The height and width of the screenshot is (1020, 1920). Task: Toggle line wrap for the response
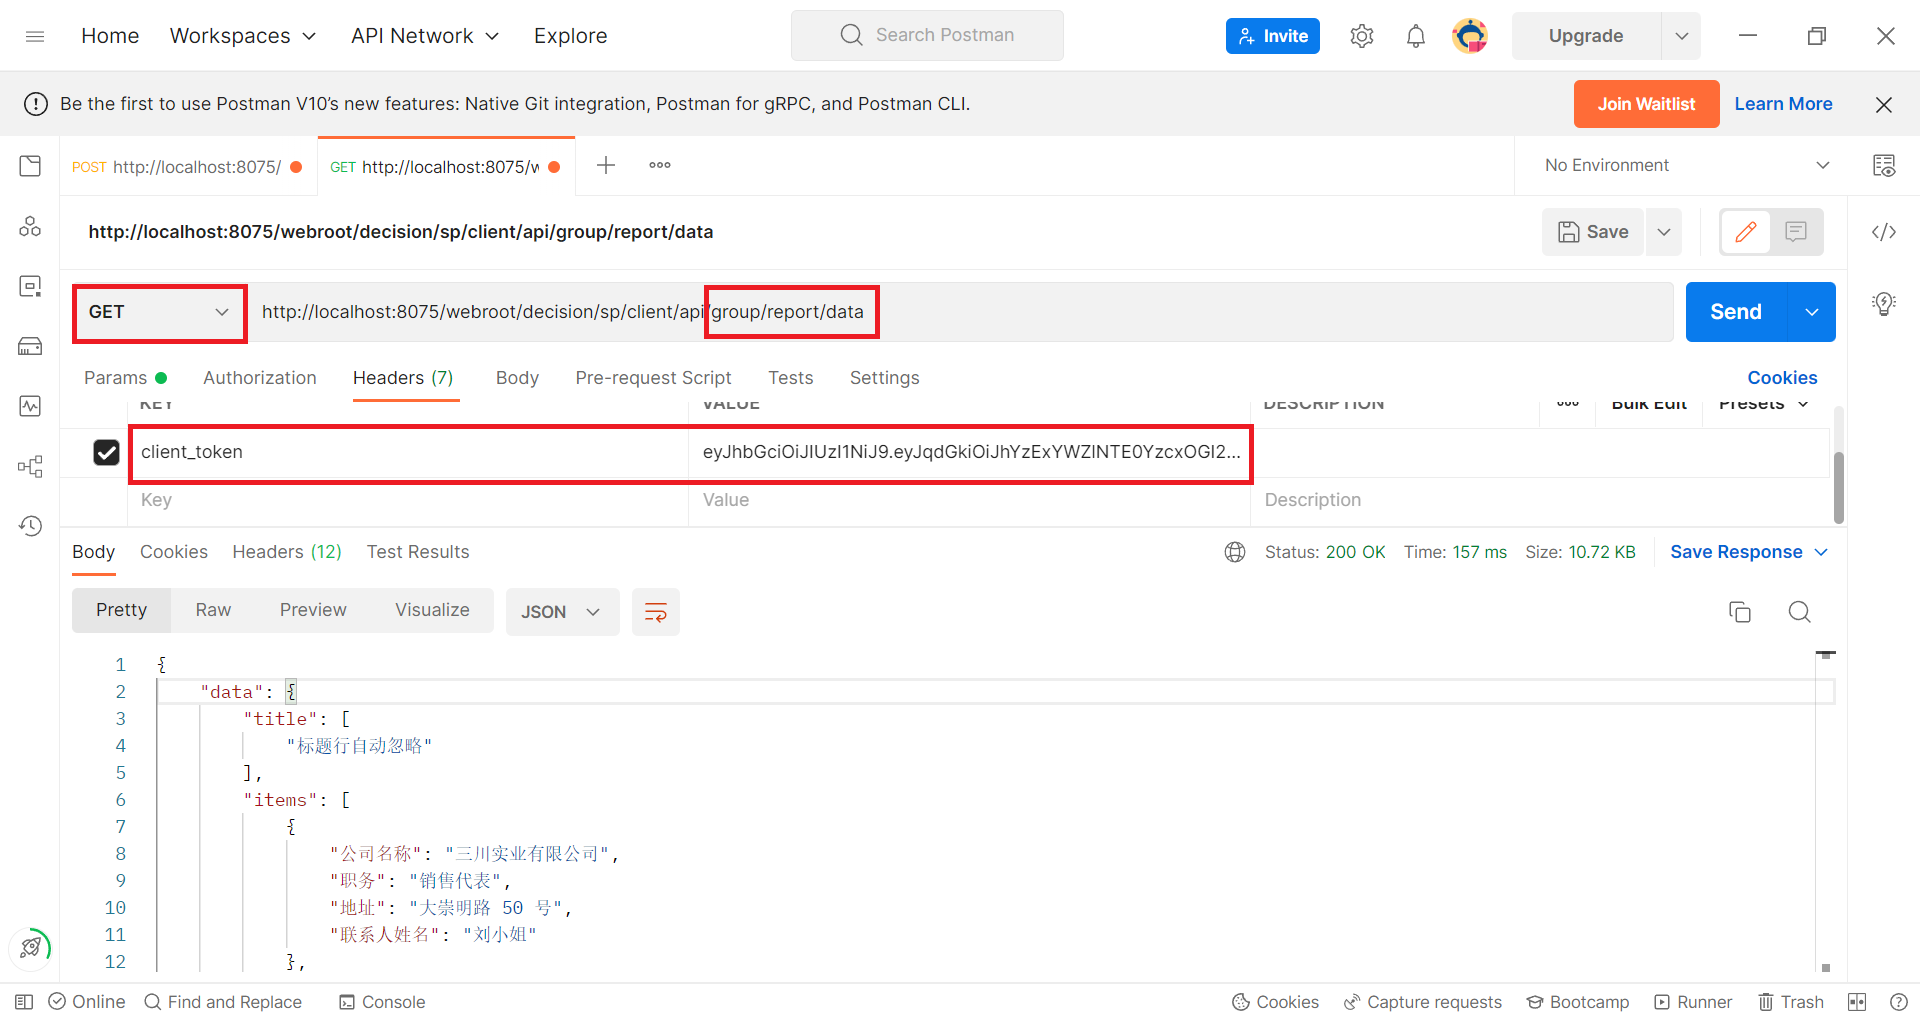pyautogui.click(x=656, y=612)
